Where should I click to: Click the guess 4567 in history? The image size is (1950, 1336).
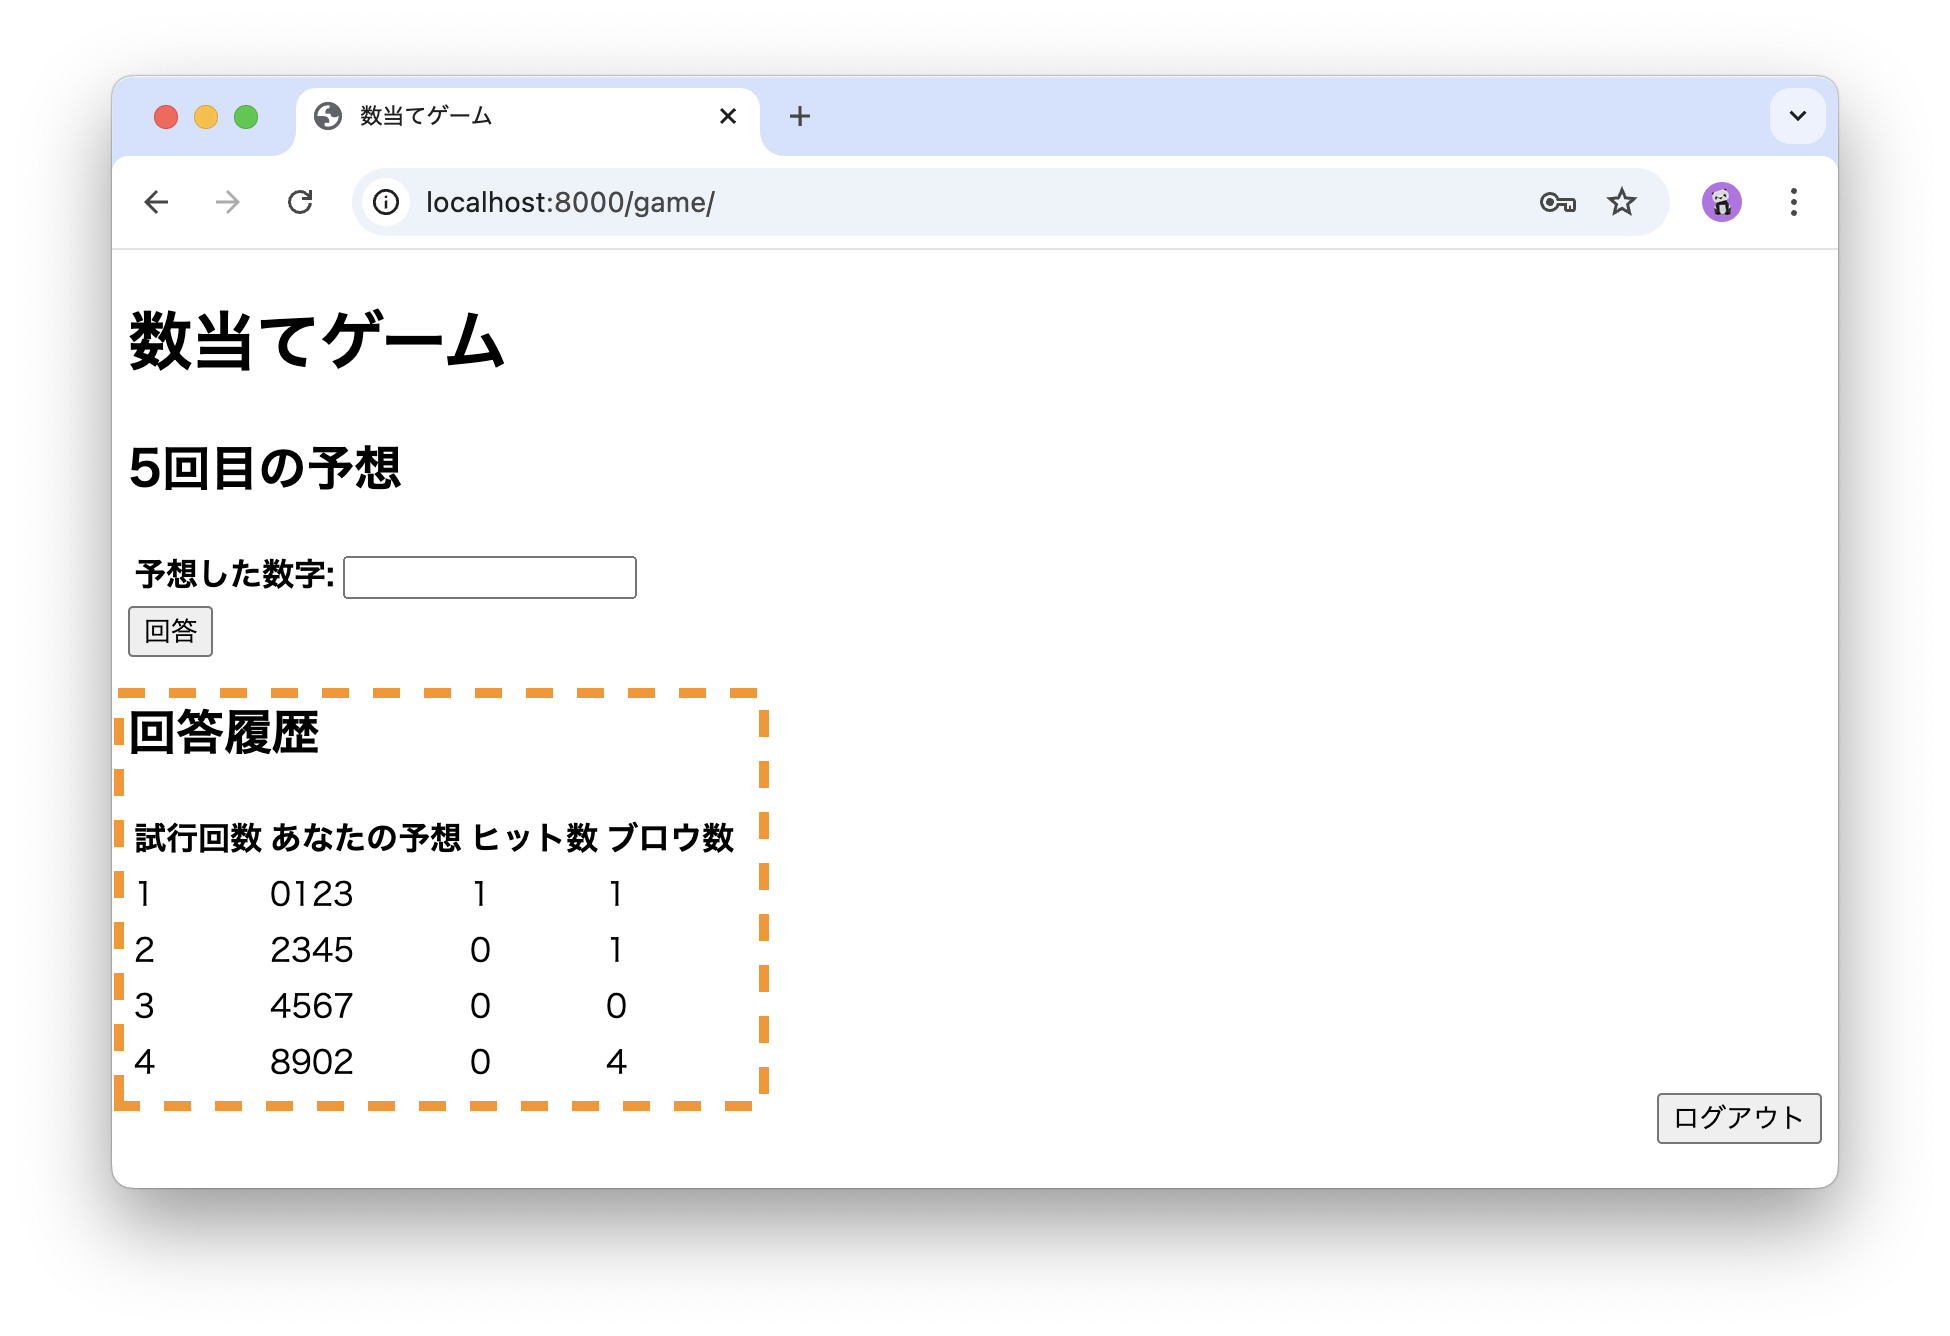pyautogui.click(x=312, y=1006)
